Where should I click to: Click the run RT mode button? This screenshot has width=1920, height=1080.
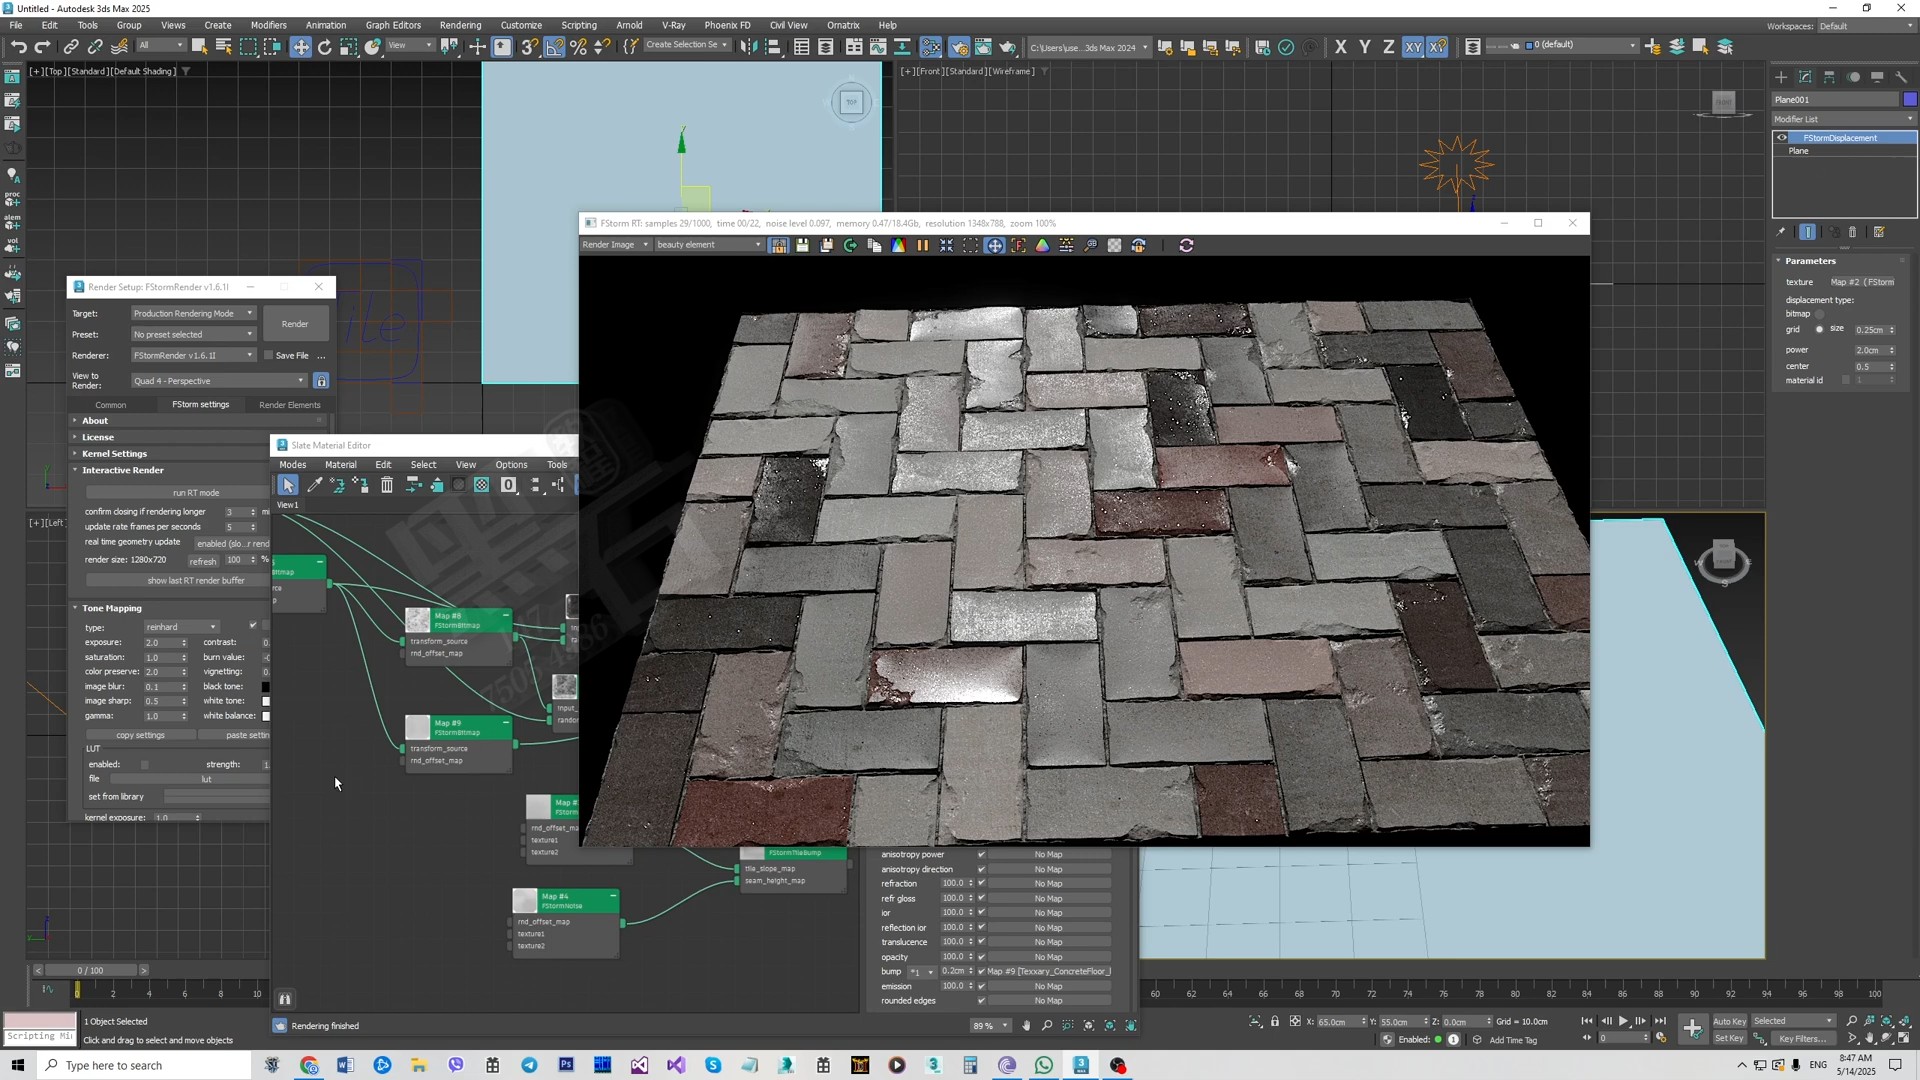point(195,493)
